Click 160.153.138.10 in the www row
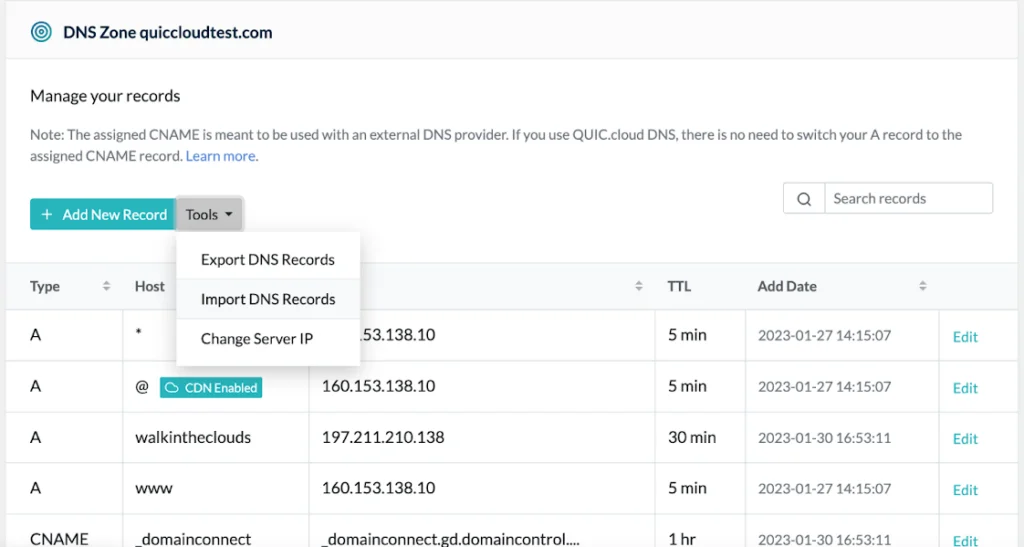 tap(378, 488)
